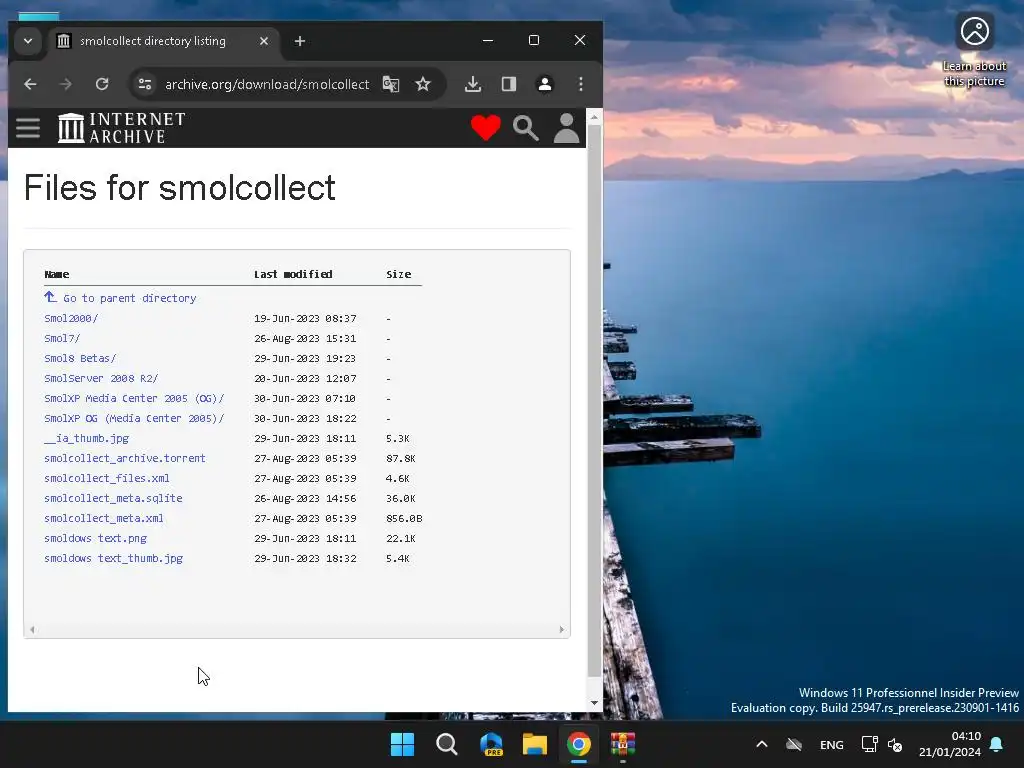This screenshot has height=768, width=1024.
Task: Open Internet Archive search
Action: [x=526, y=128]
